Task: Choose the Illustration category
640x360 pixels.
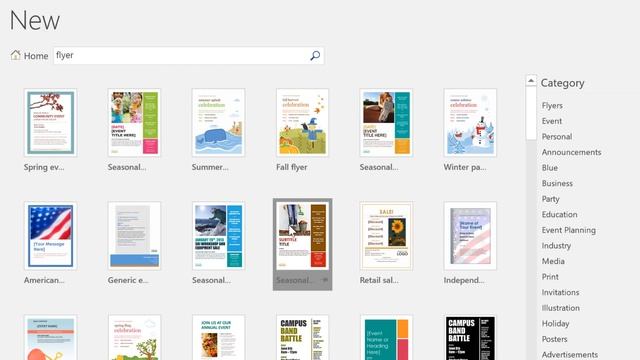Action: click(x=560, y=308)
